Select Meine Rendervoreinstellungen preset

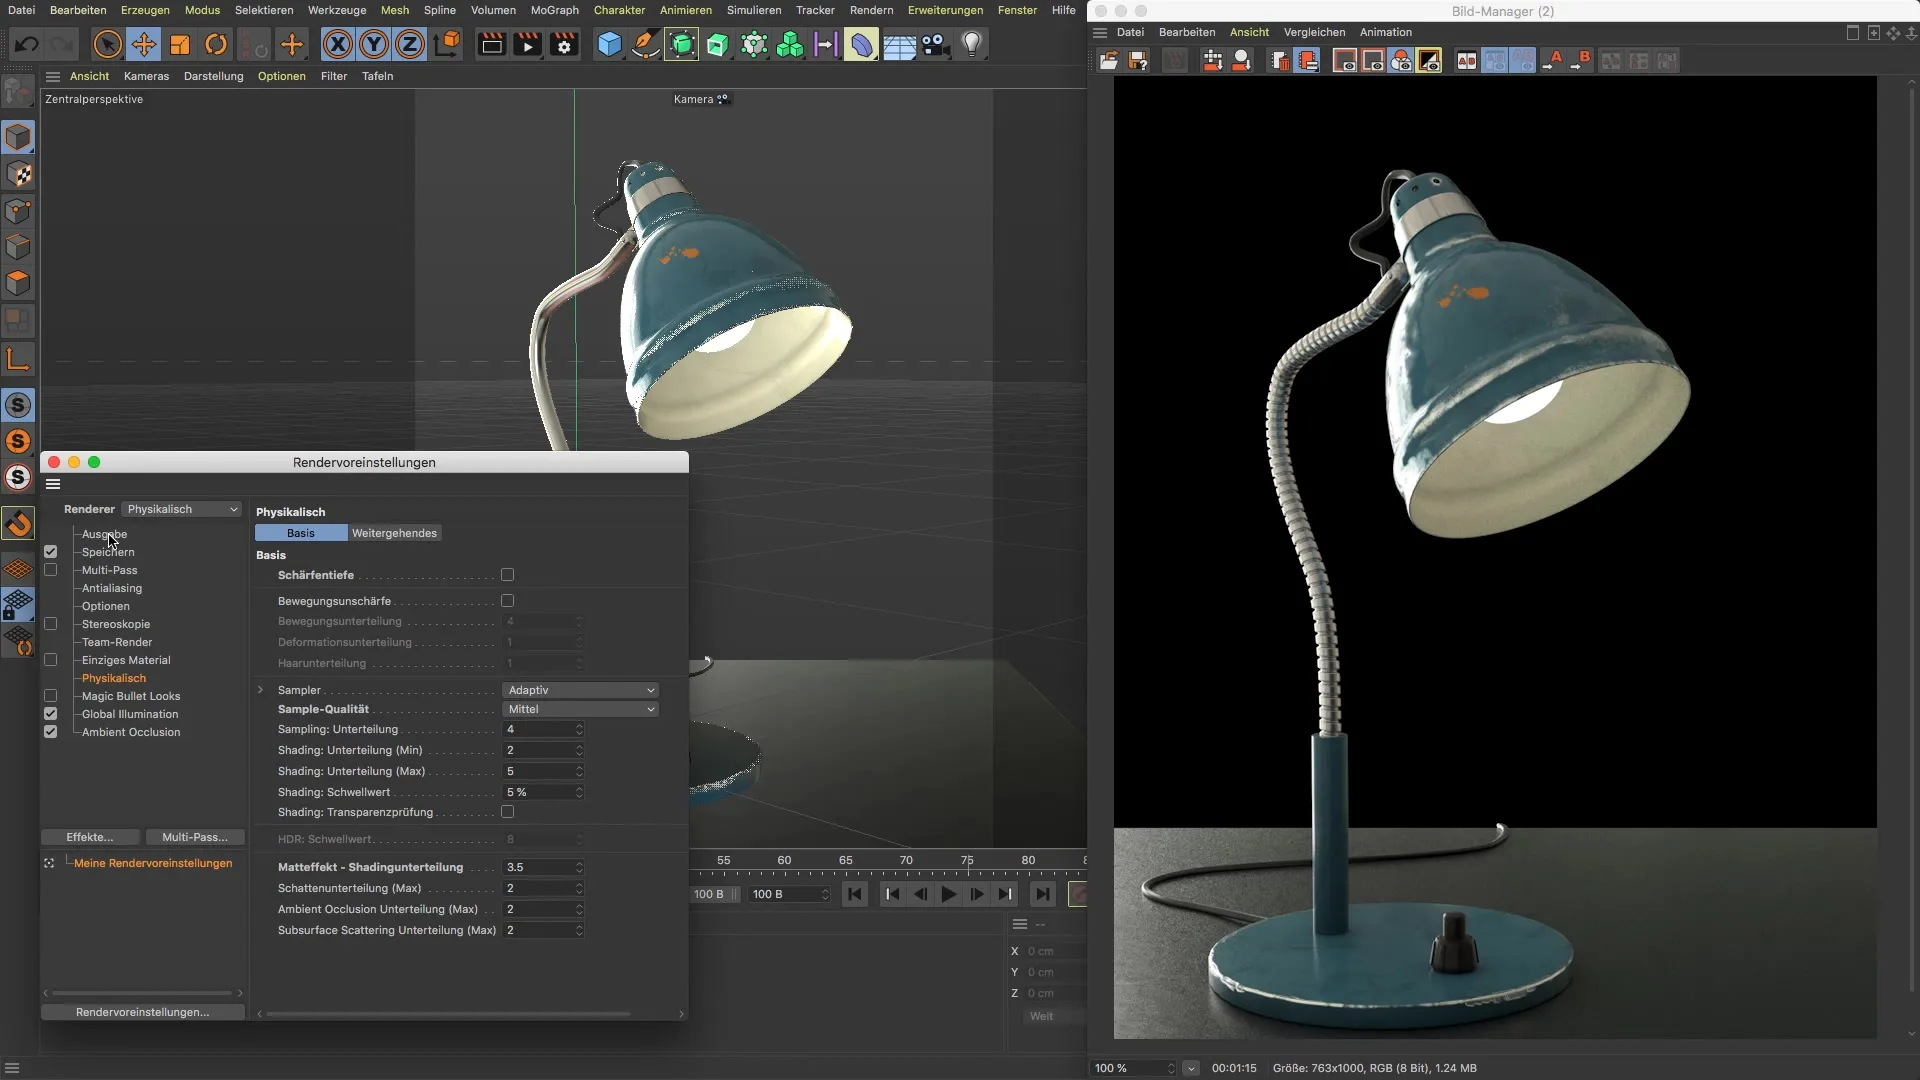pos(153,863)
